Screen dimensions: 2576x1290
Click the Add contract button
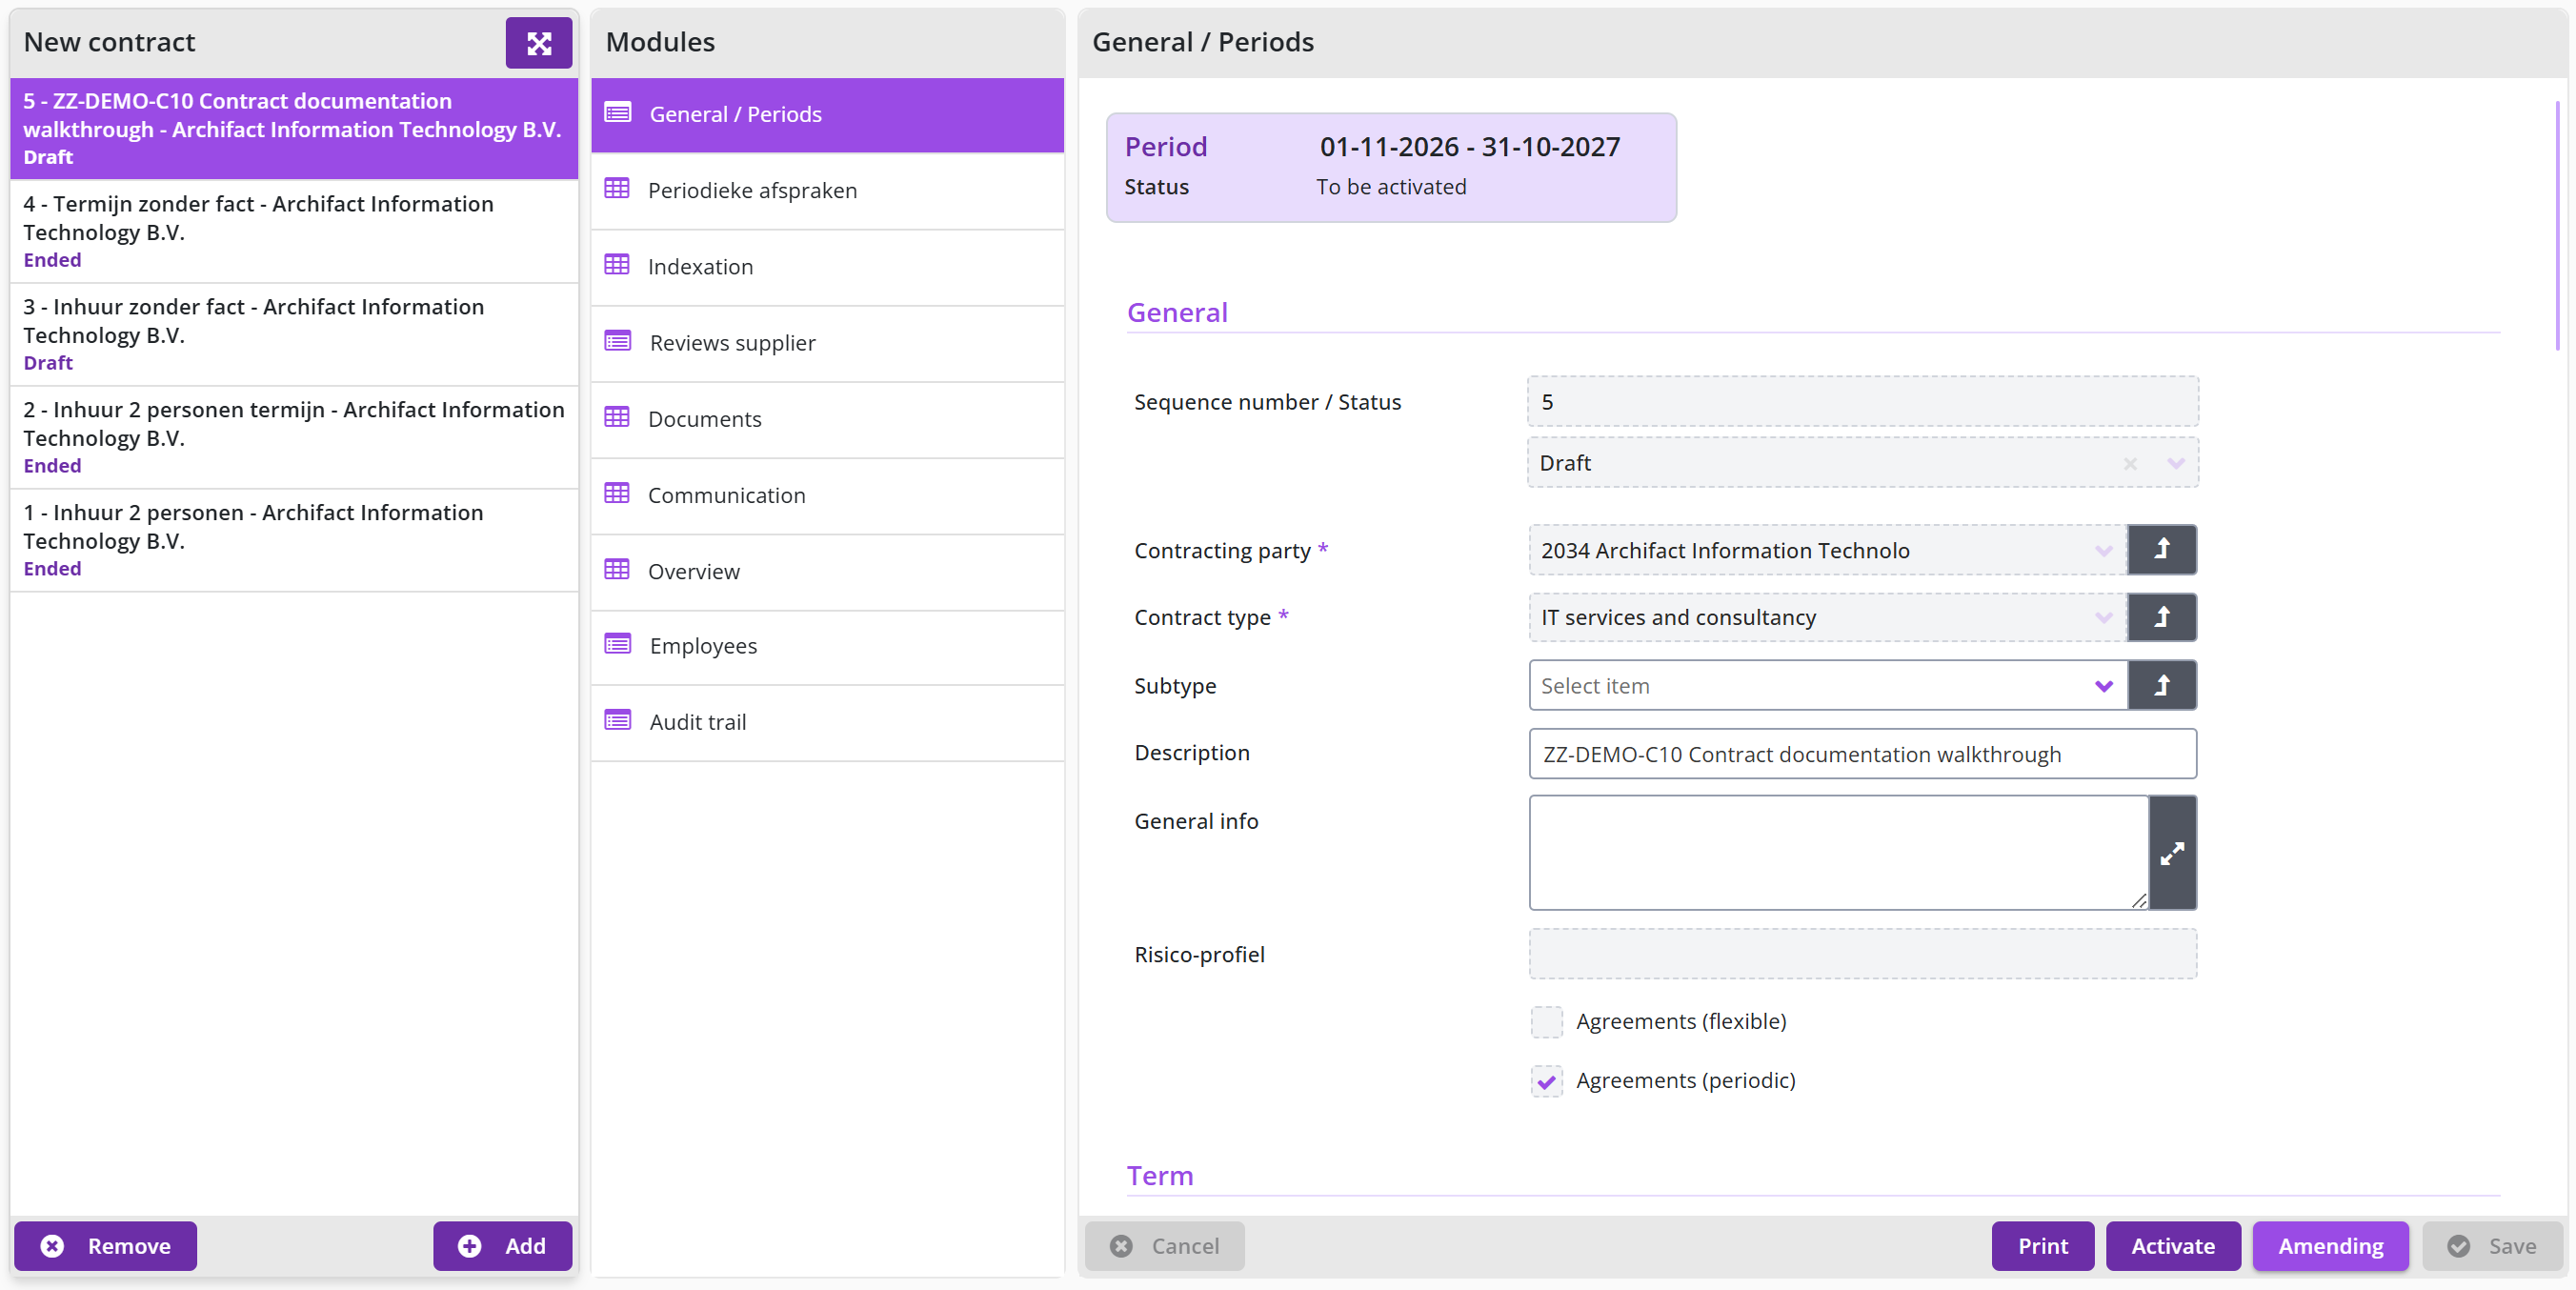pos(502,1245)
